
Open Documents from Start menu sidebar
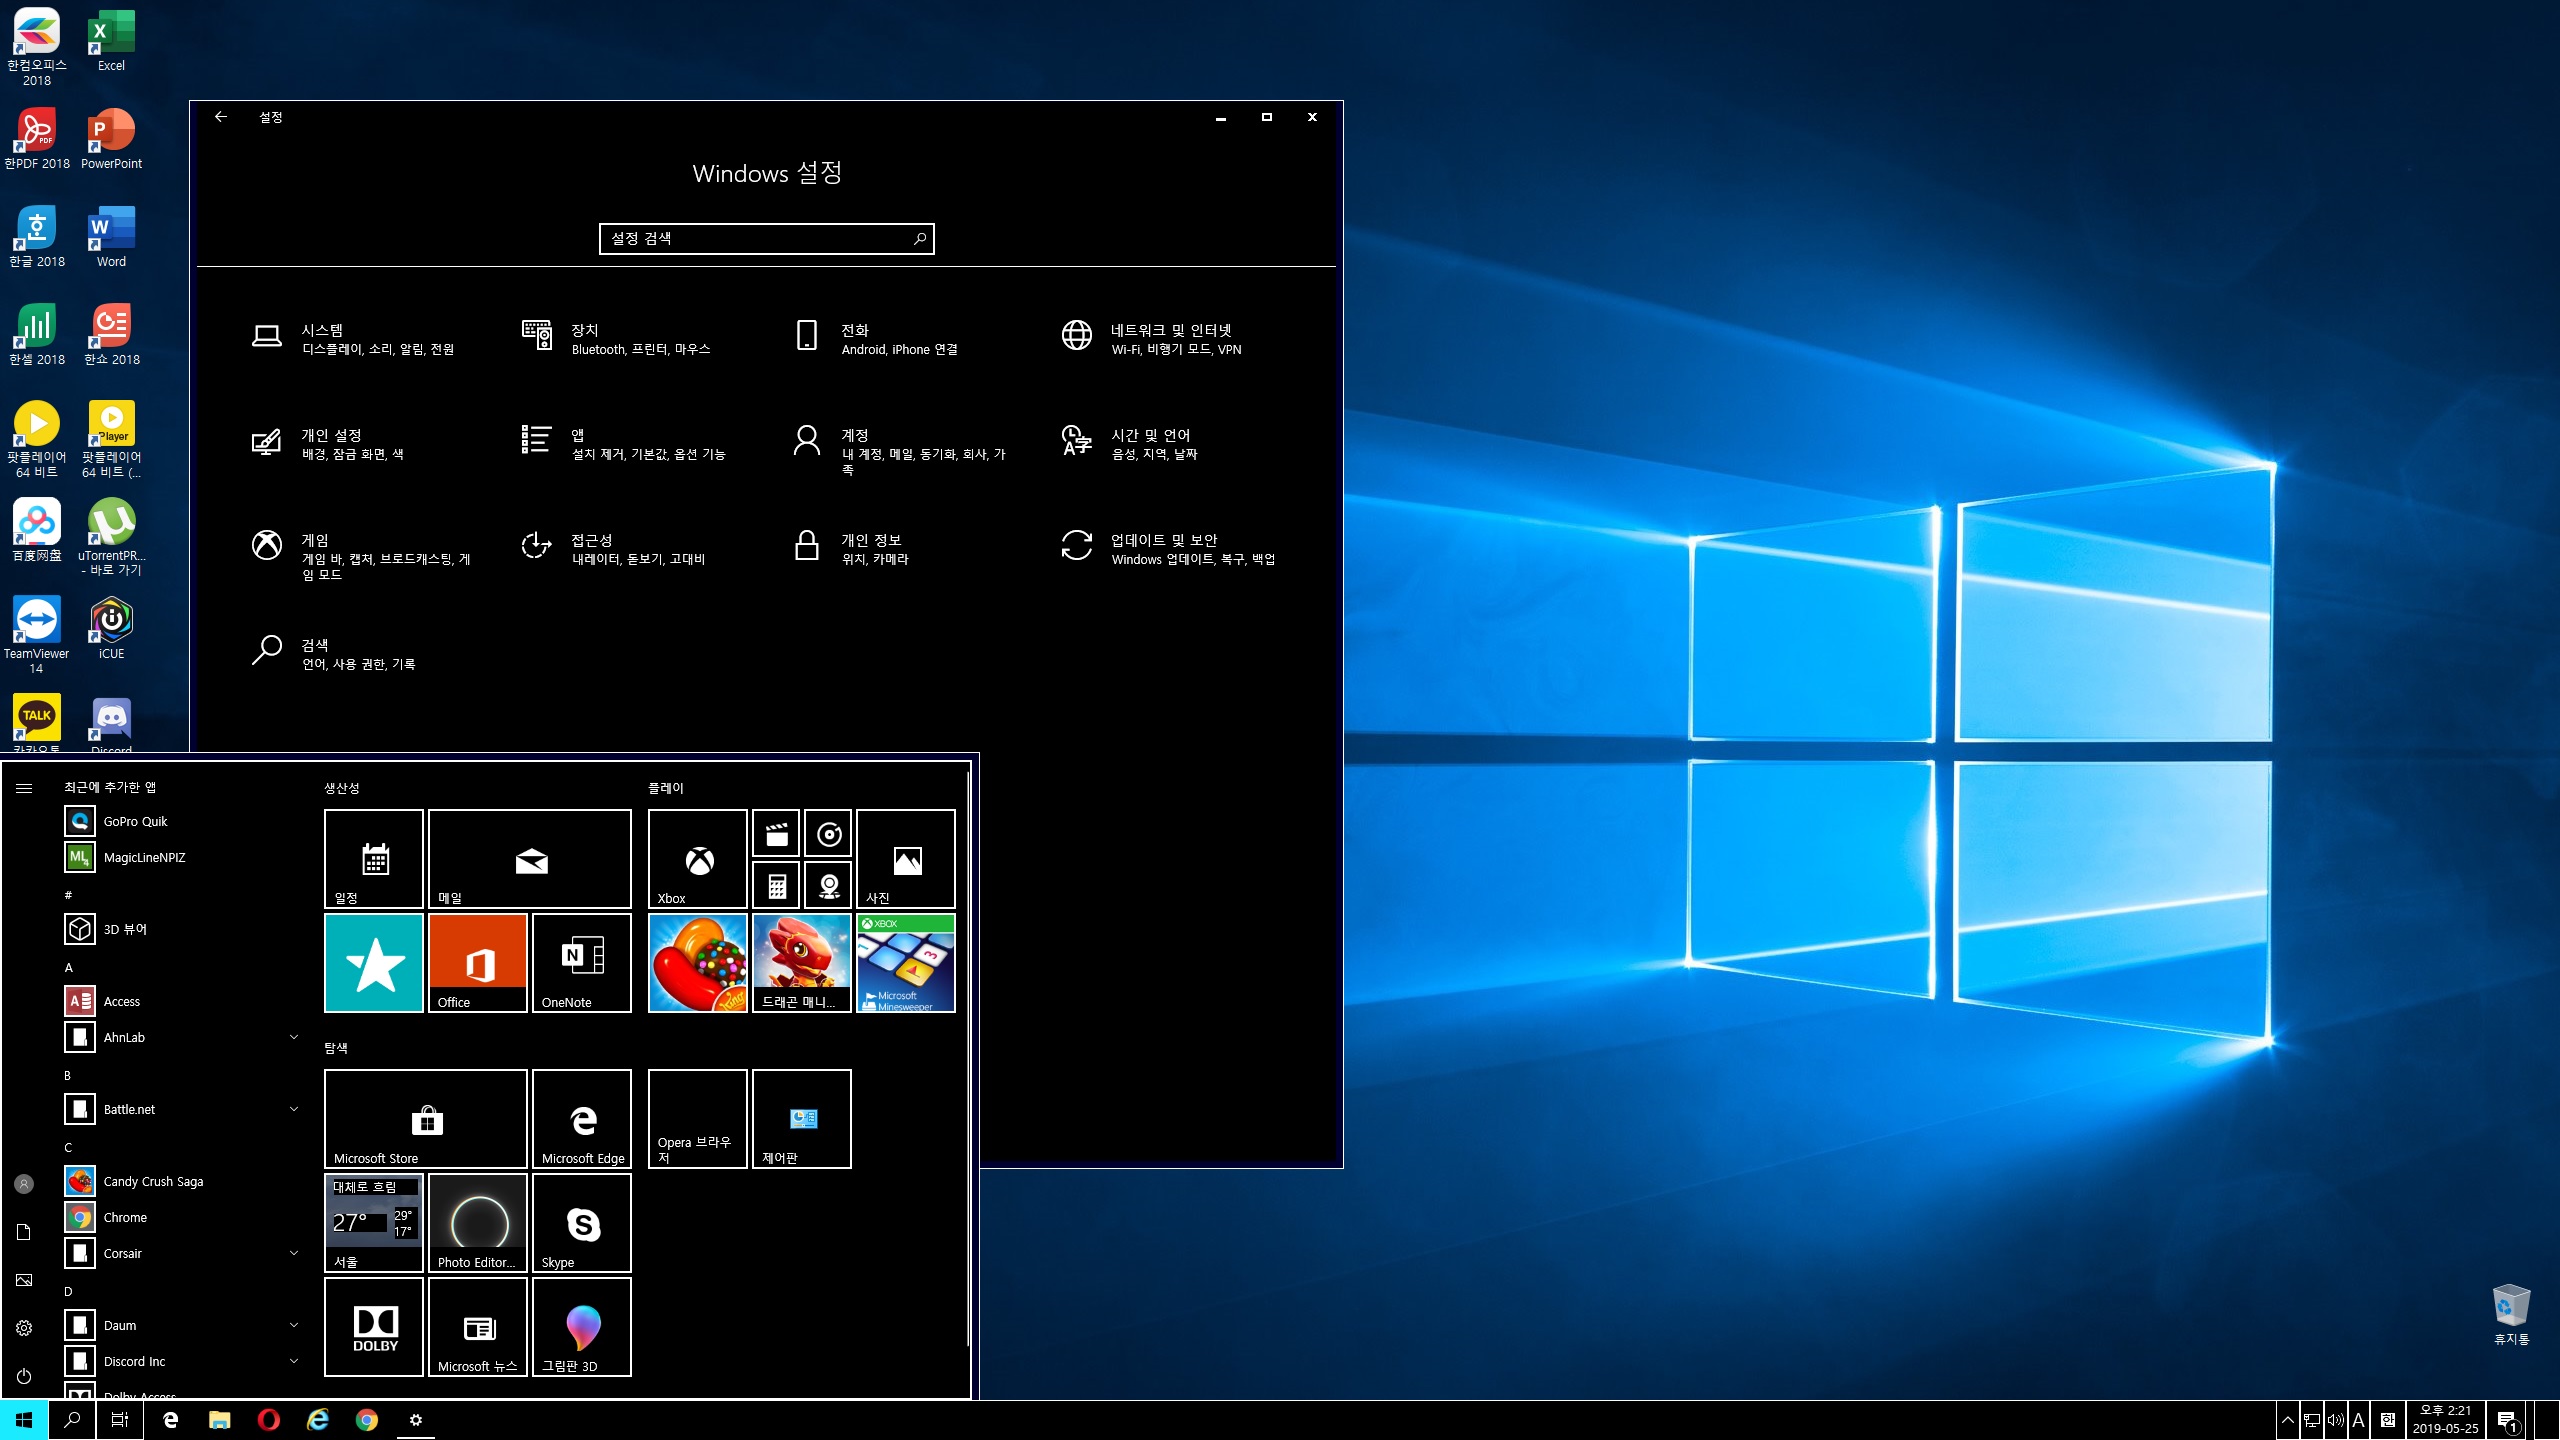click(24, 1232)
